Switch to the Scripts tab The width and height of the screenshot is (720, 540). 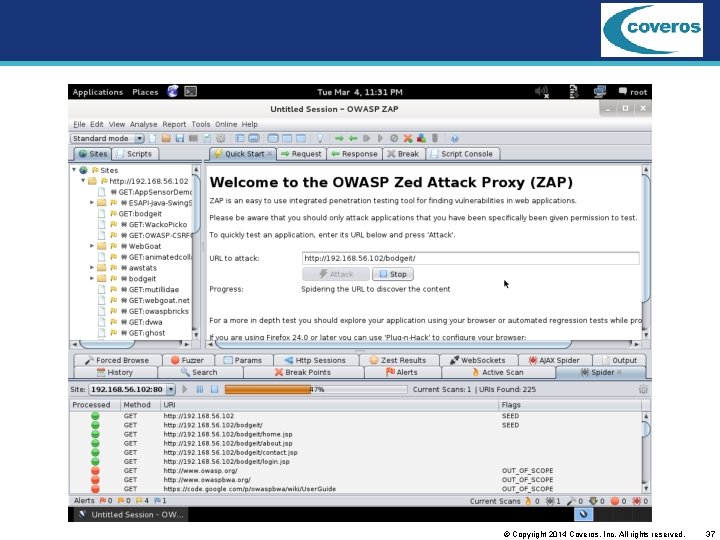tap(134, 154)
